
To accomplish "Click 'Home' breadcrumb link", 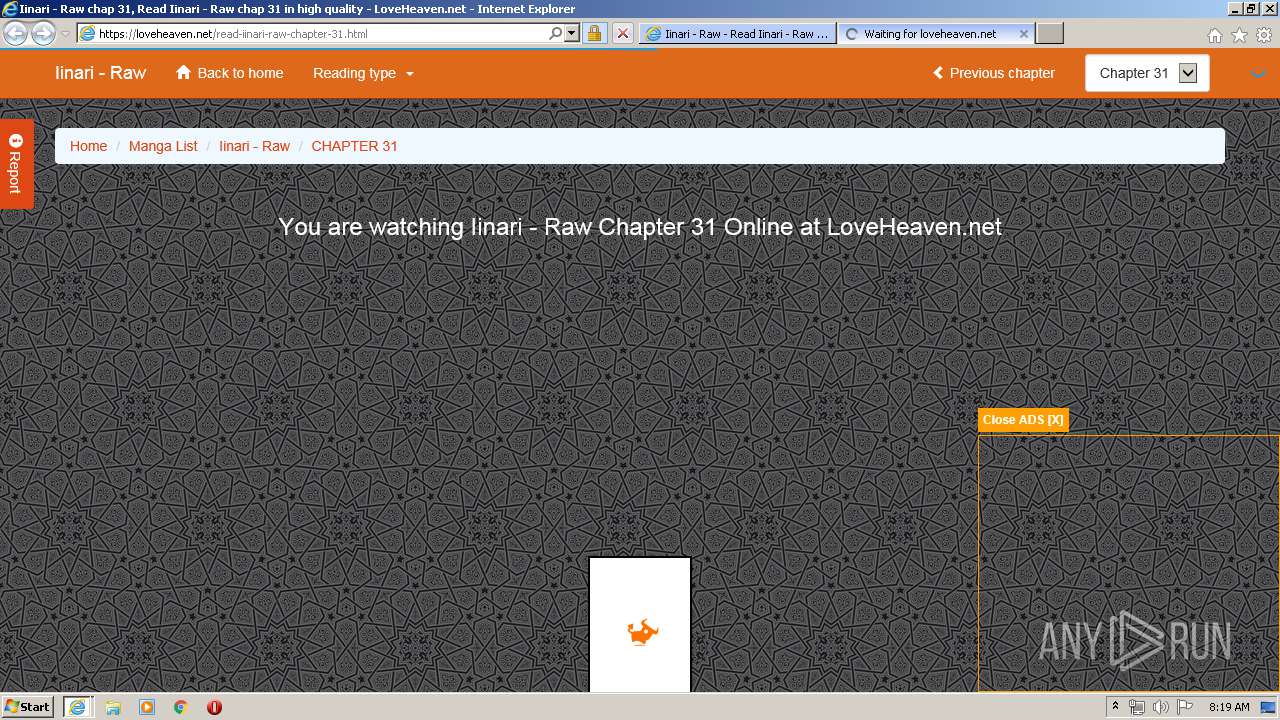I will (x=88, y=146).
